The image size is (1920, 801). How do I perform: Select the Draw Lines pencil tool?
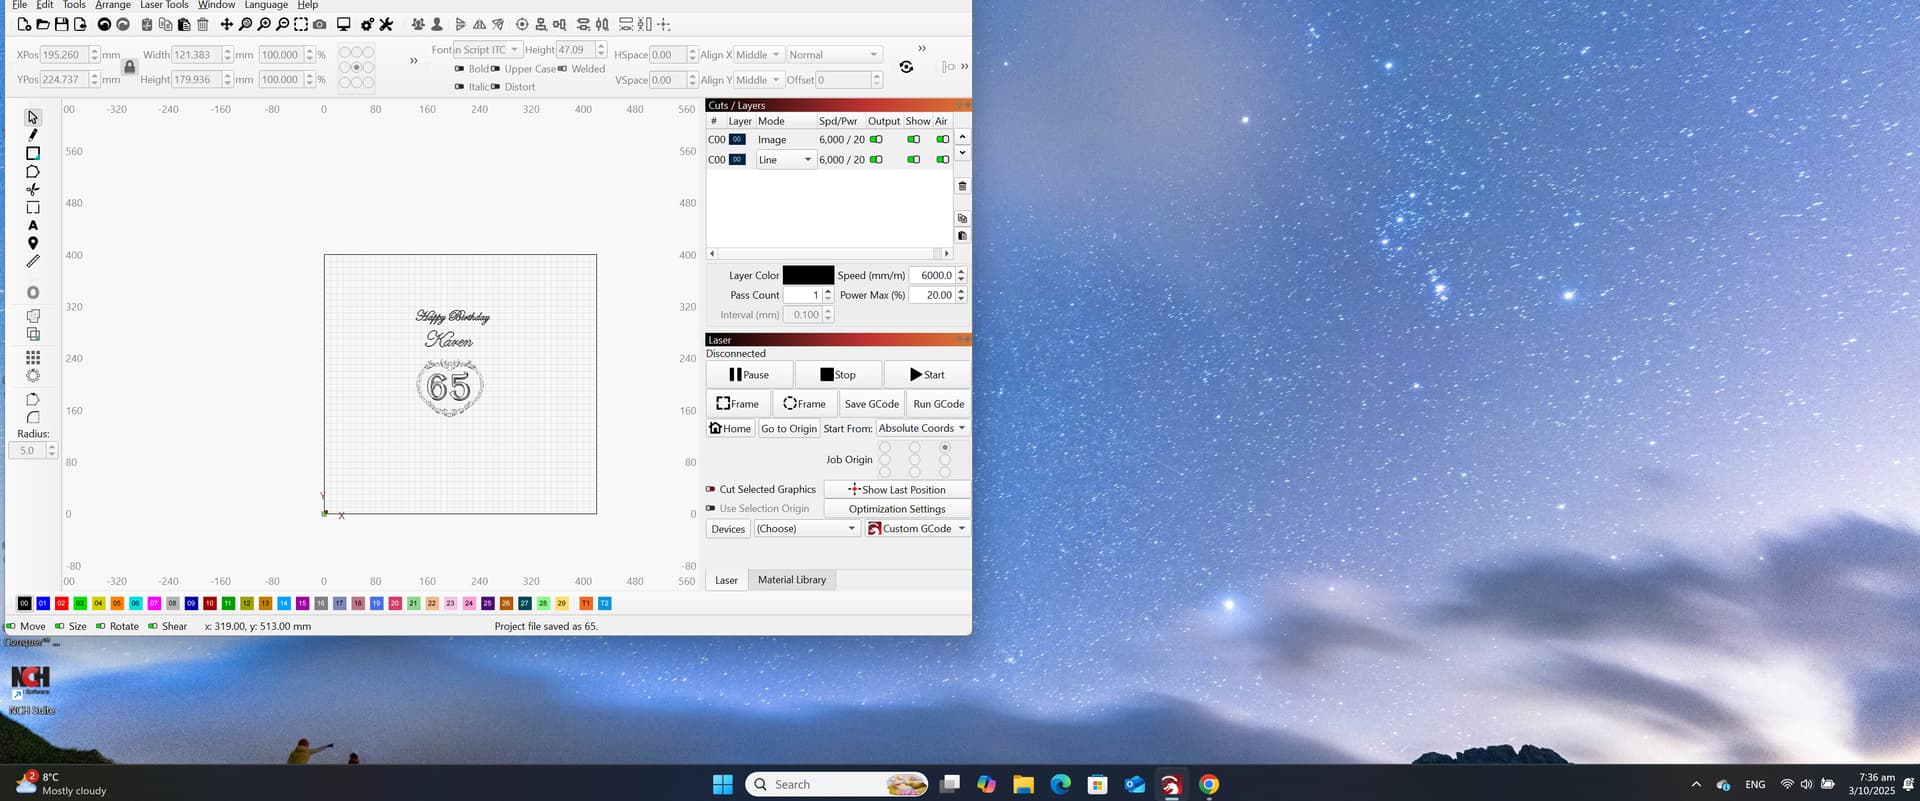click(x=33, y=135)
